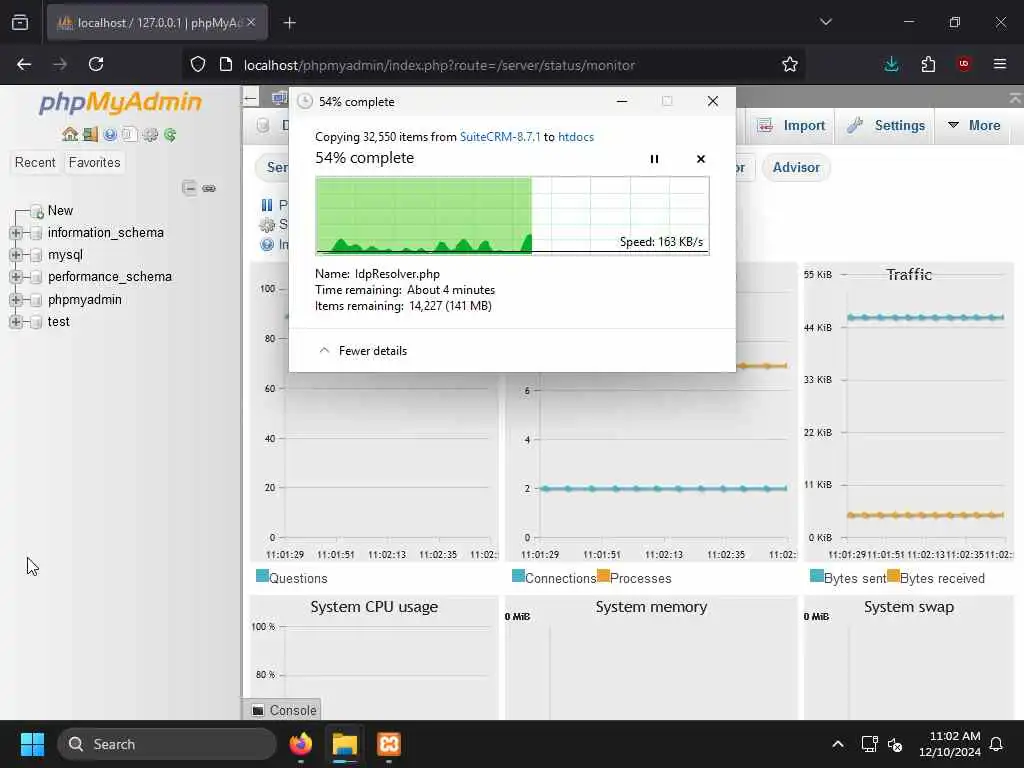Open the More dropdown menu

(974, 125)
